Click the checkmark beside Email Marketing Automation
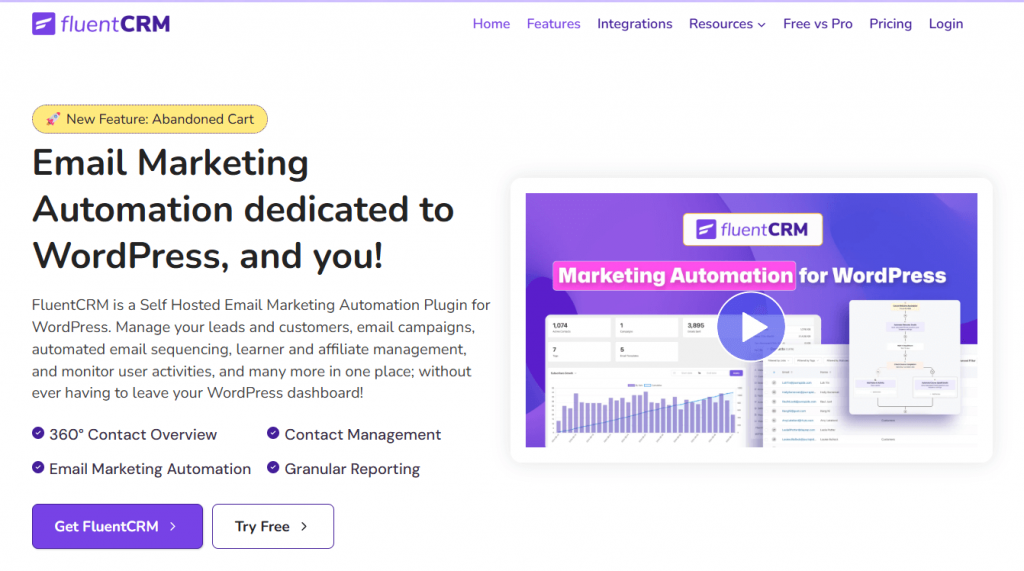 pyautogui.click(x=38, y=468)
